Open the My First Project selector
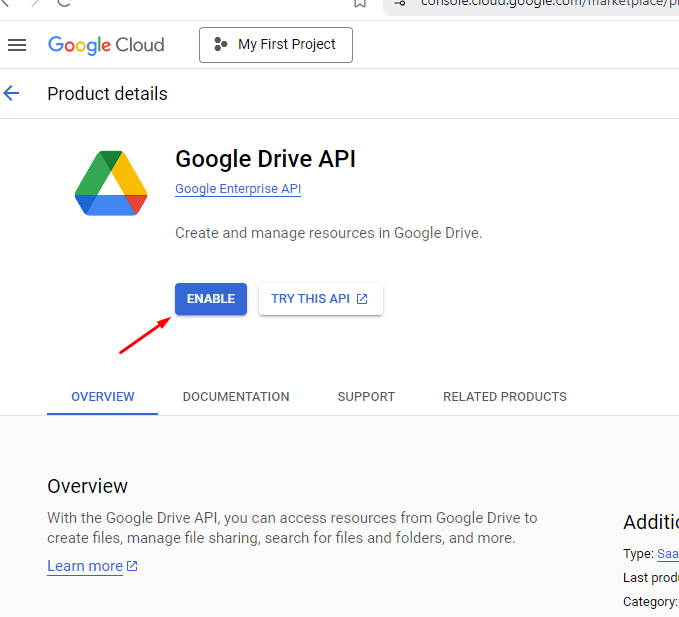679x617 pixels. coord(276,45)
